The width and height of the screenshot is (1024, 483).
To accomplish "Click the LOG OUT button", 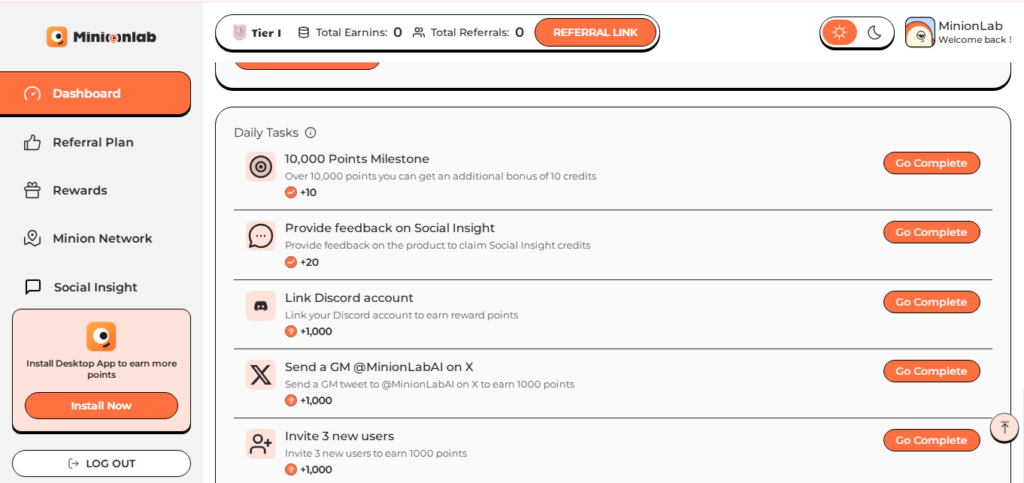I will point(101,463).
